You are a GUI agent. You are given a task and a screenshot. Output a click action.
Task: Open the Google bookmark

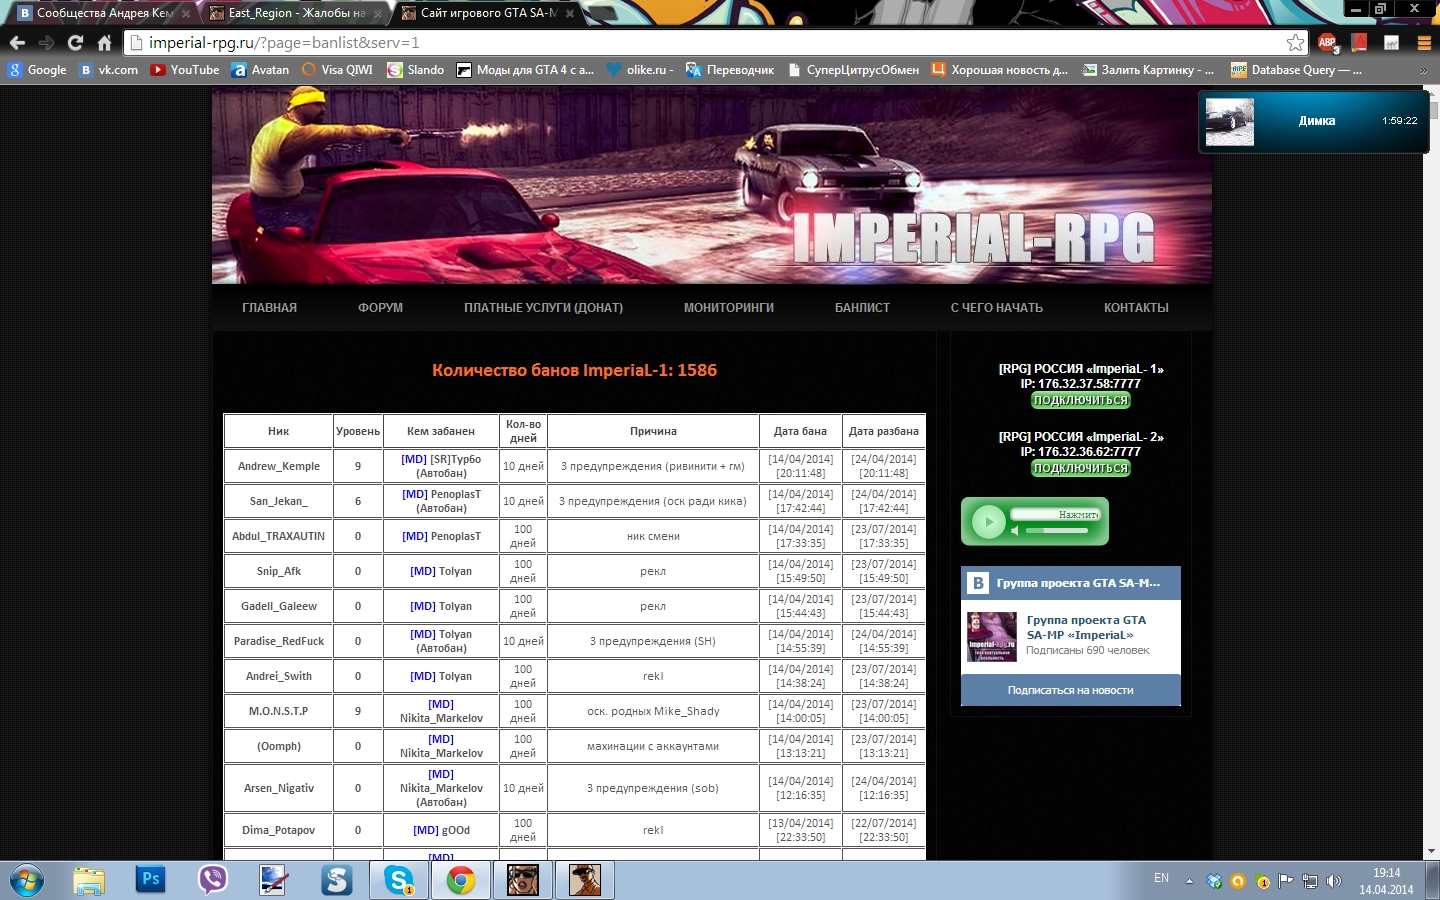37,70
